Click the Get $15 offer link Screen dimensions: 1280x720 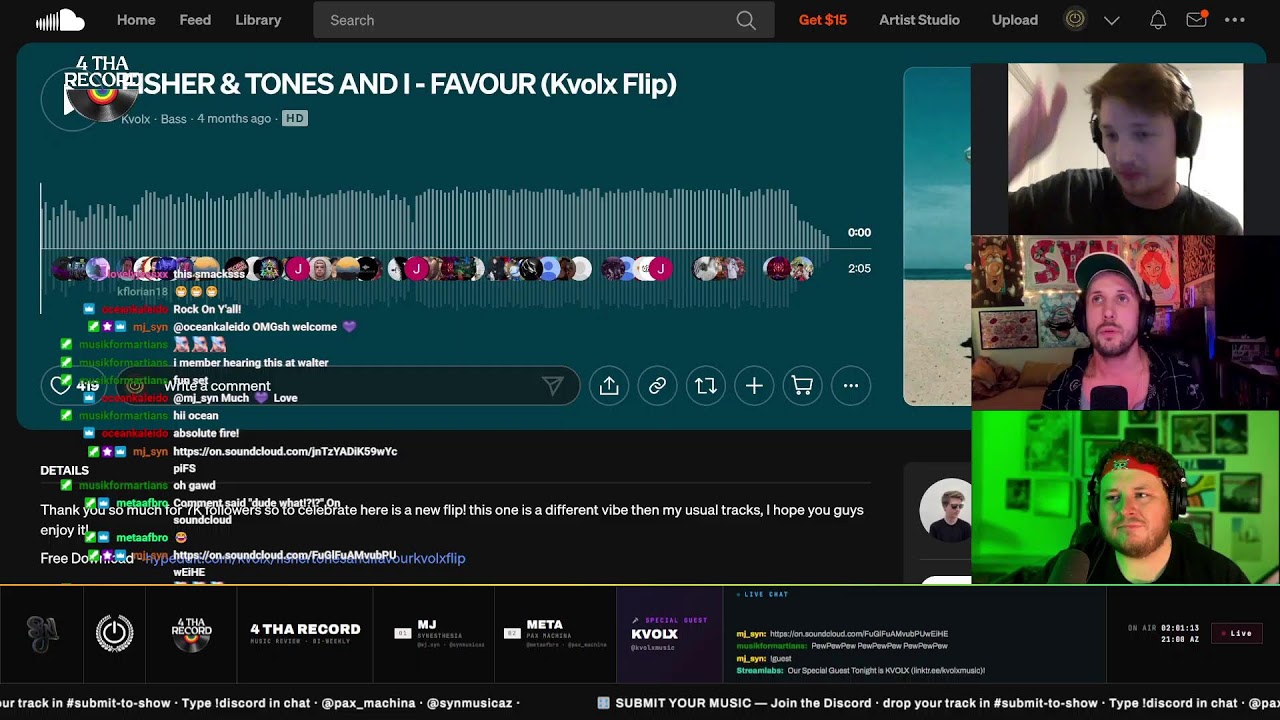(x=823, y=20)
